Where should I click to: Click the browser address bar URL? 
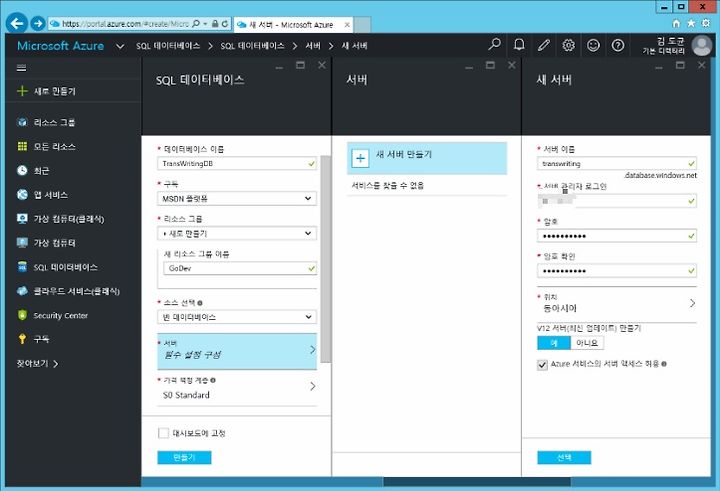coord(125,23)
